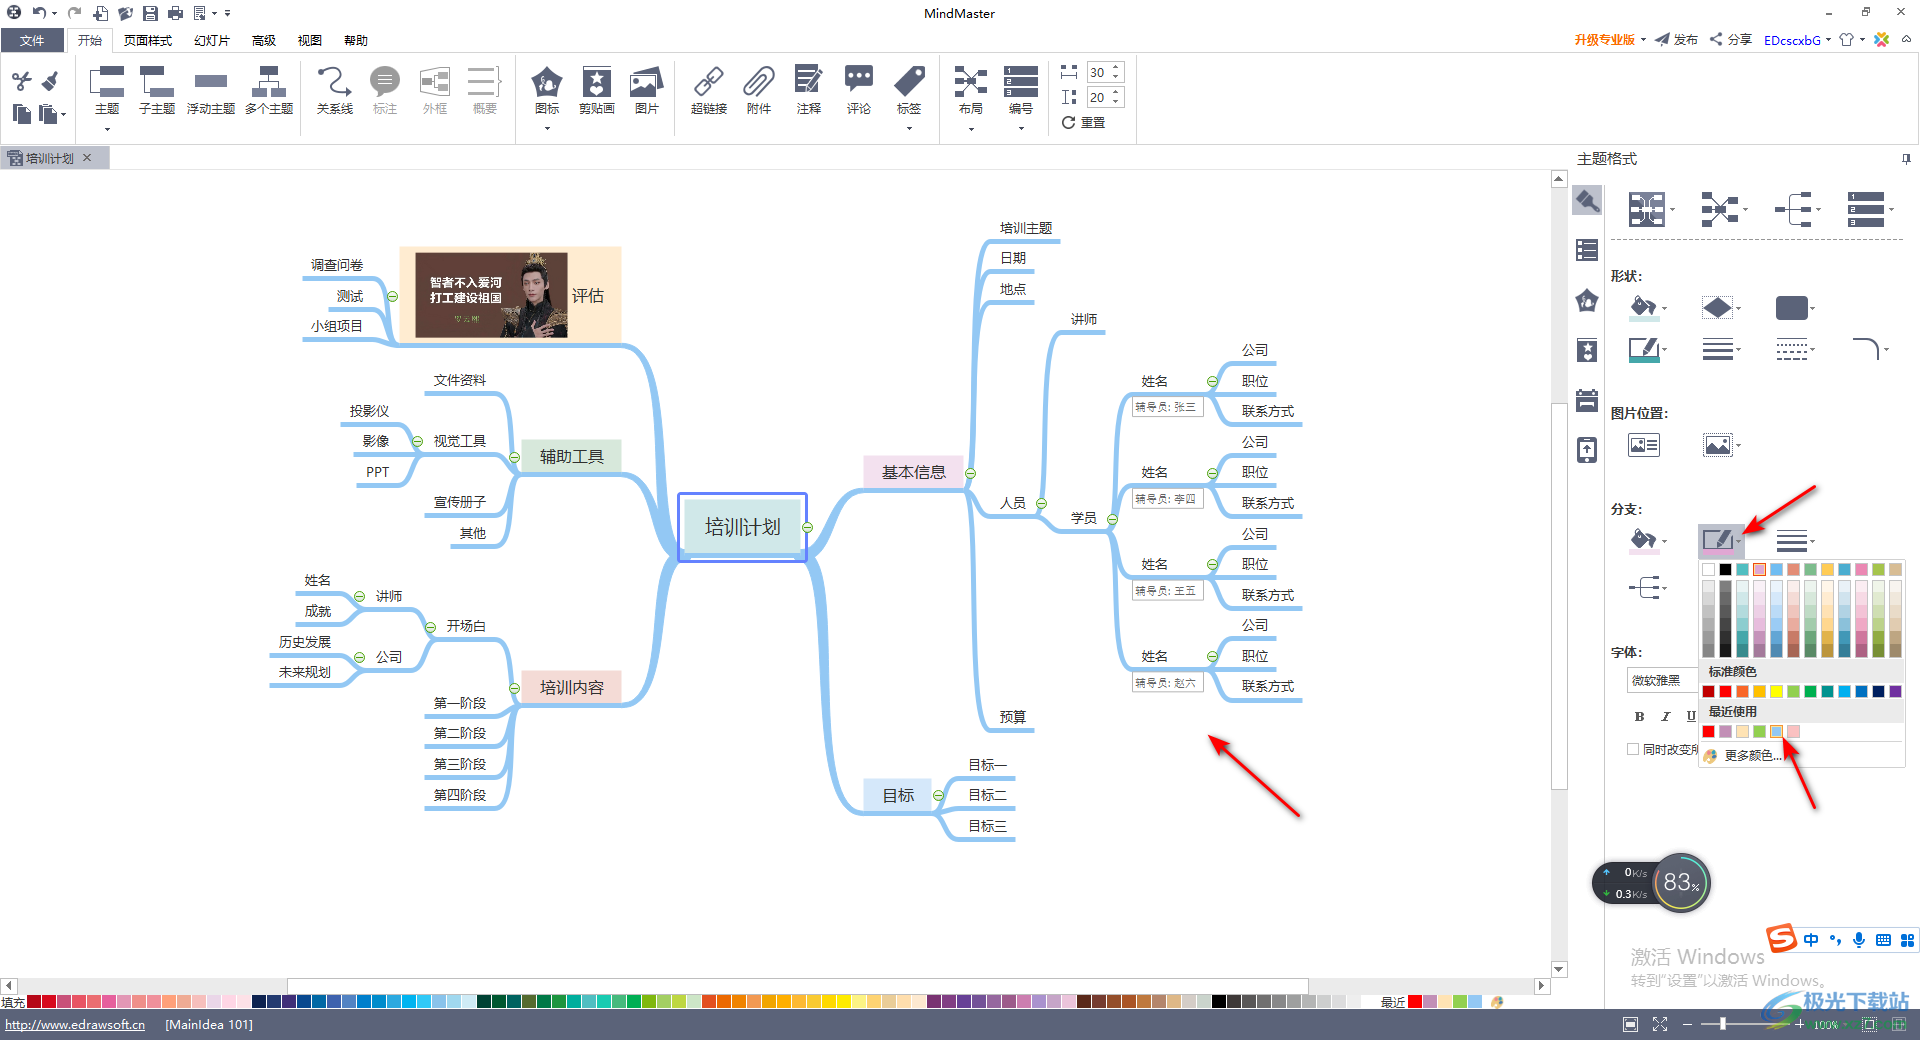Insert a picture (图片)
1920x1040 pixels.
pyautogui.click(x=647, y=91)
